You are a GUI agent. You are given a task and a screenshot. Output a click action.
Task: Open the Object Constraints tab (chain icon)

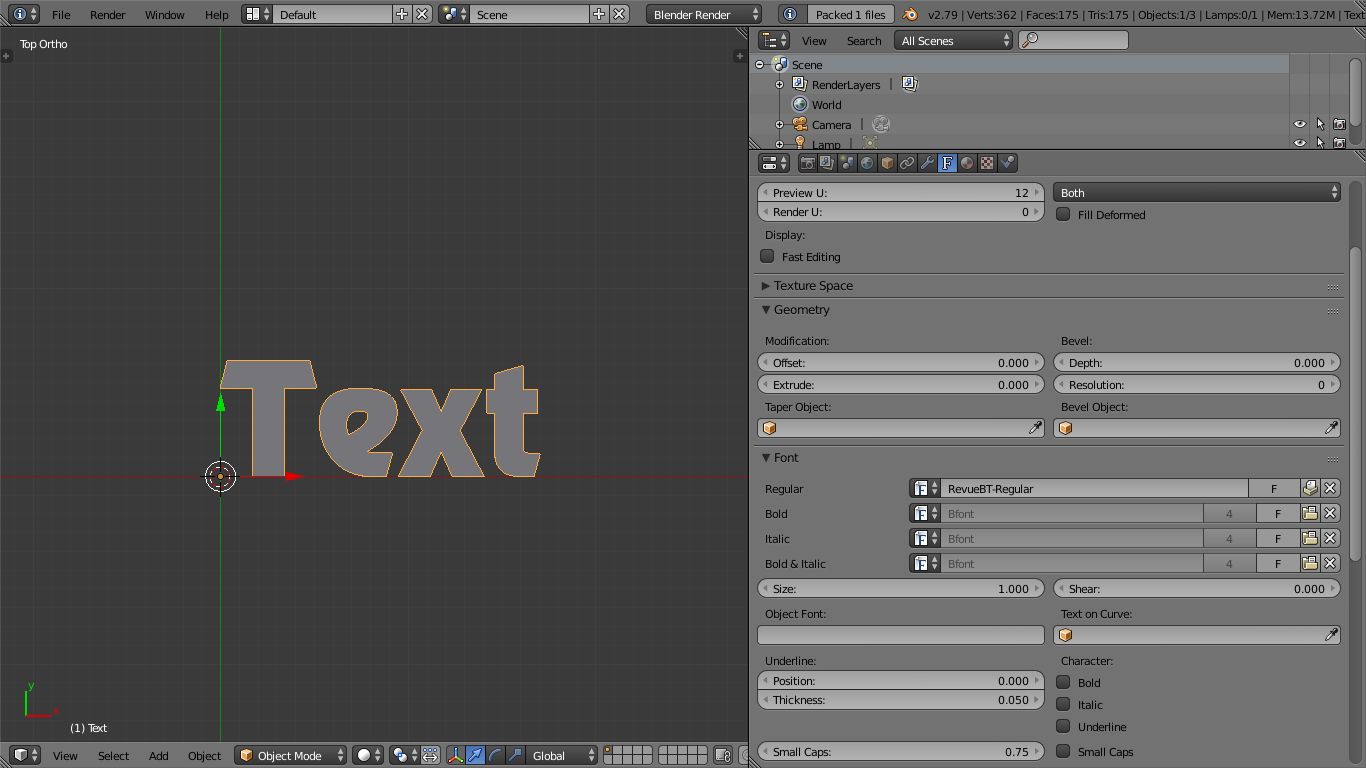908,163
